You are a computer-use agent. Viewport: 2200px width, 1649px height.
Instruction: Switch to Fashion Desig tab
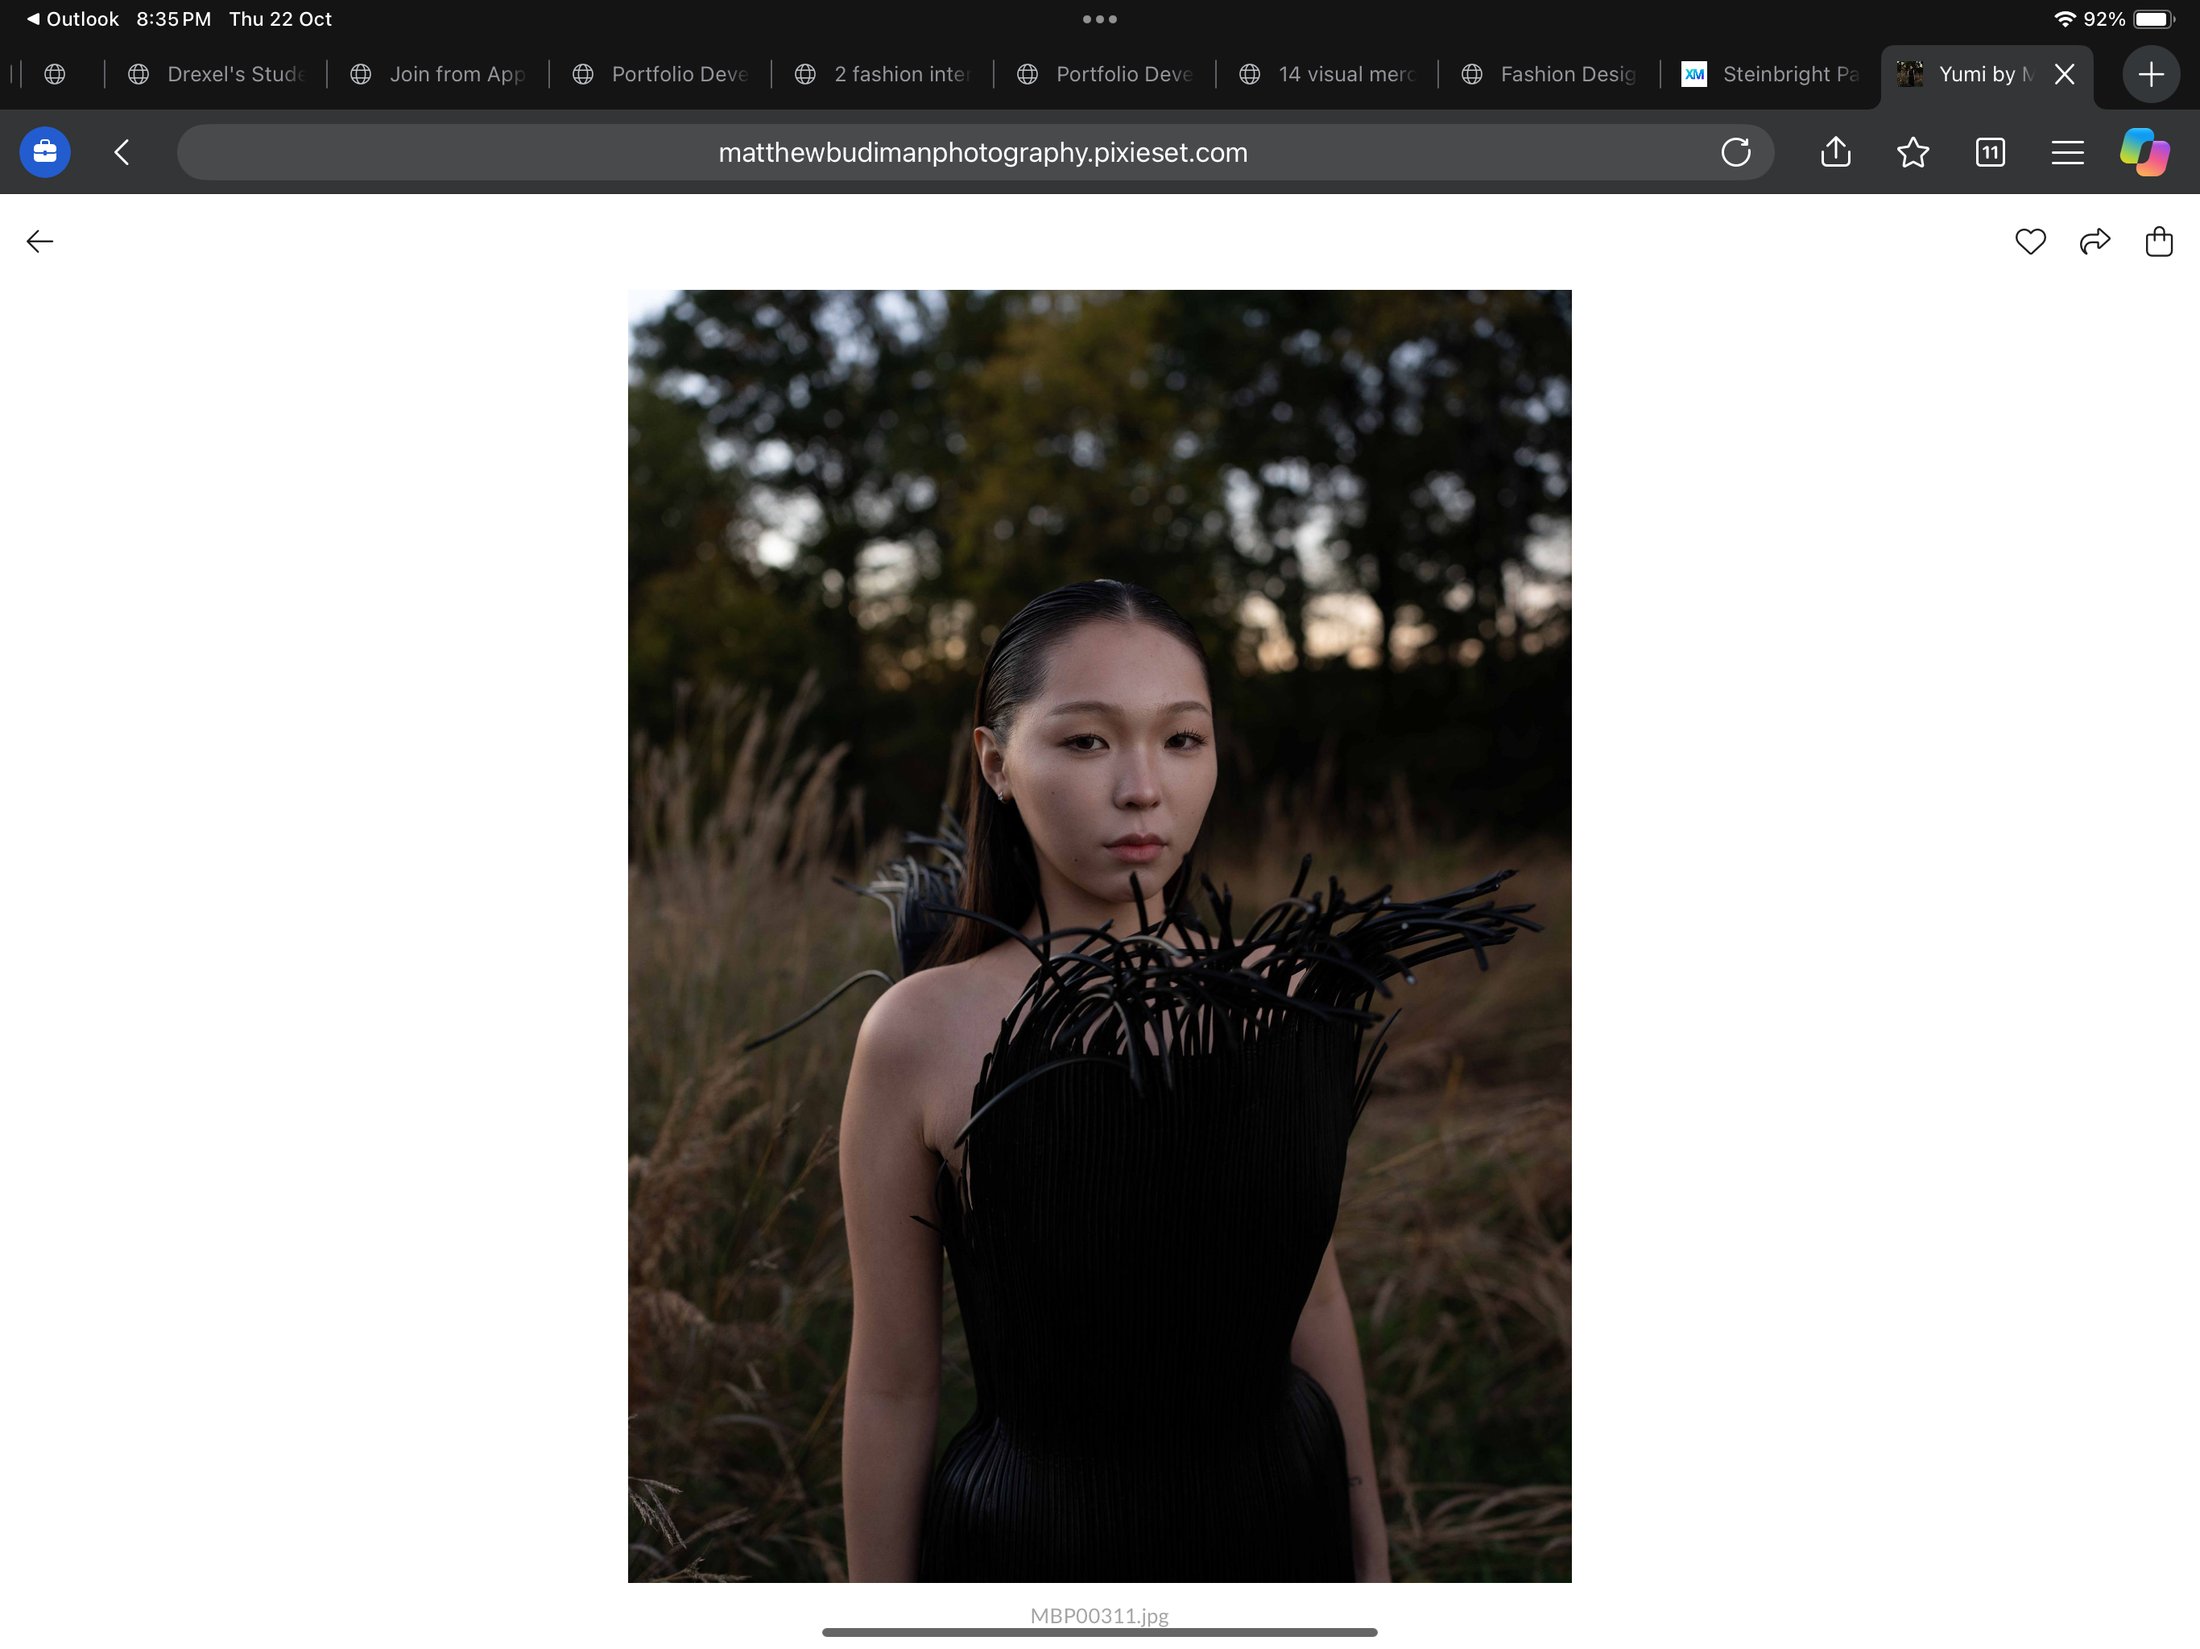pyautogui.click(x=1548, y=74)
